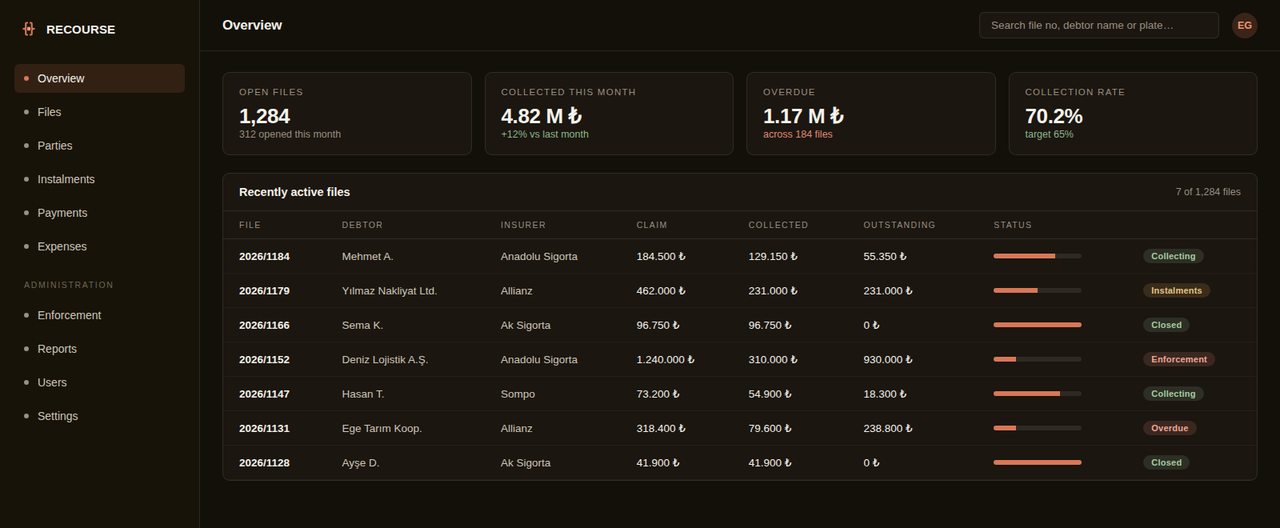Click the Overdue badge for Ege Tarım Koop.

click(1169, 428)
